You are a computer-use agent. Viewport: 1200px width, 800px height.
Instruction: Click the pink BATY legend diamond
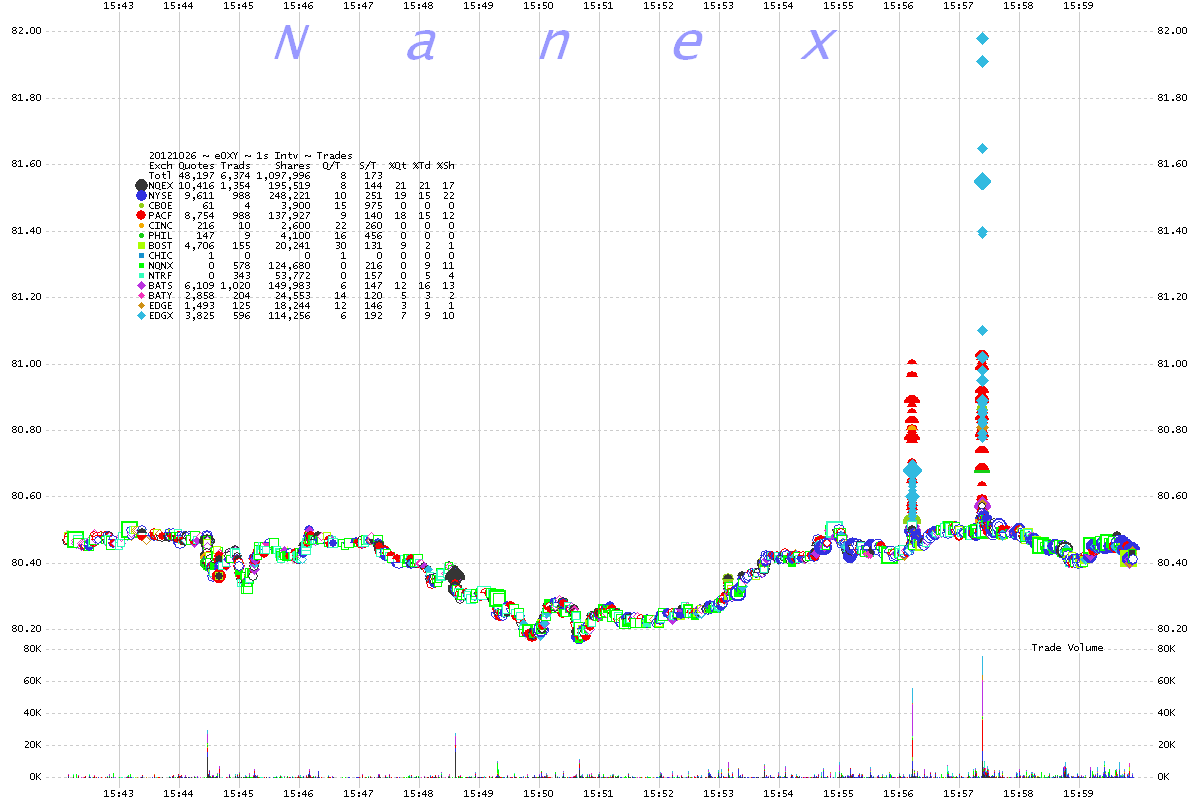click(x=140, y=295)
